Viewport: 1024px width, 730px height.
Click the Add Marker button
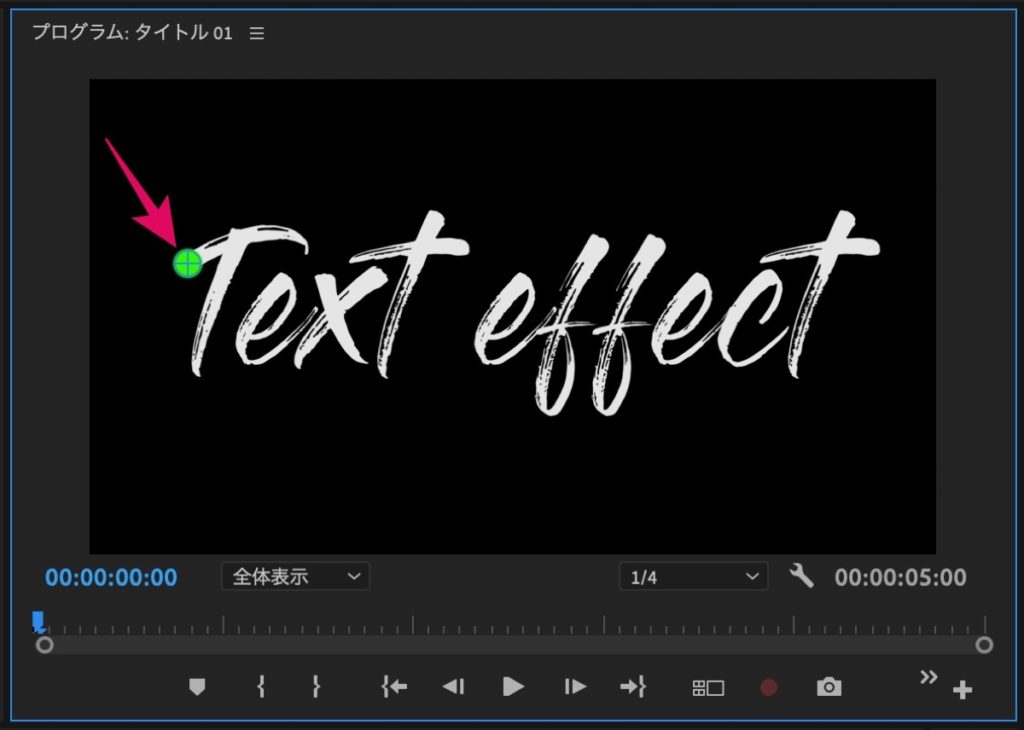197,686
